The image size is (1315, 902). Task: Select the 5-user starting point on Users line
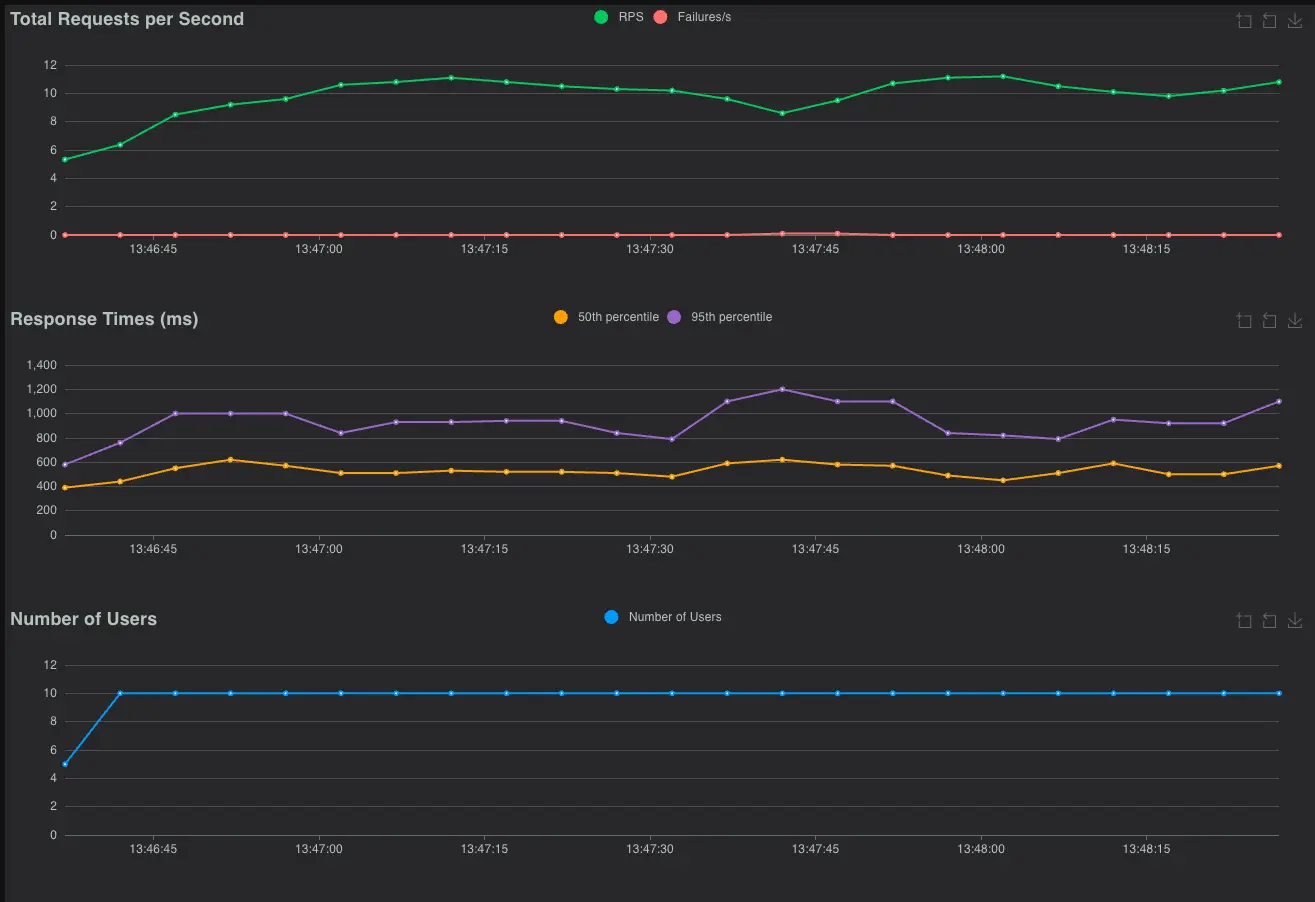pos(65,764)
